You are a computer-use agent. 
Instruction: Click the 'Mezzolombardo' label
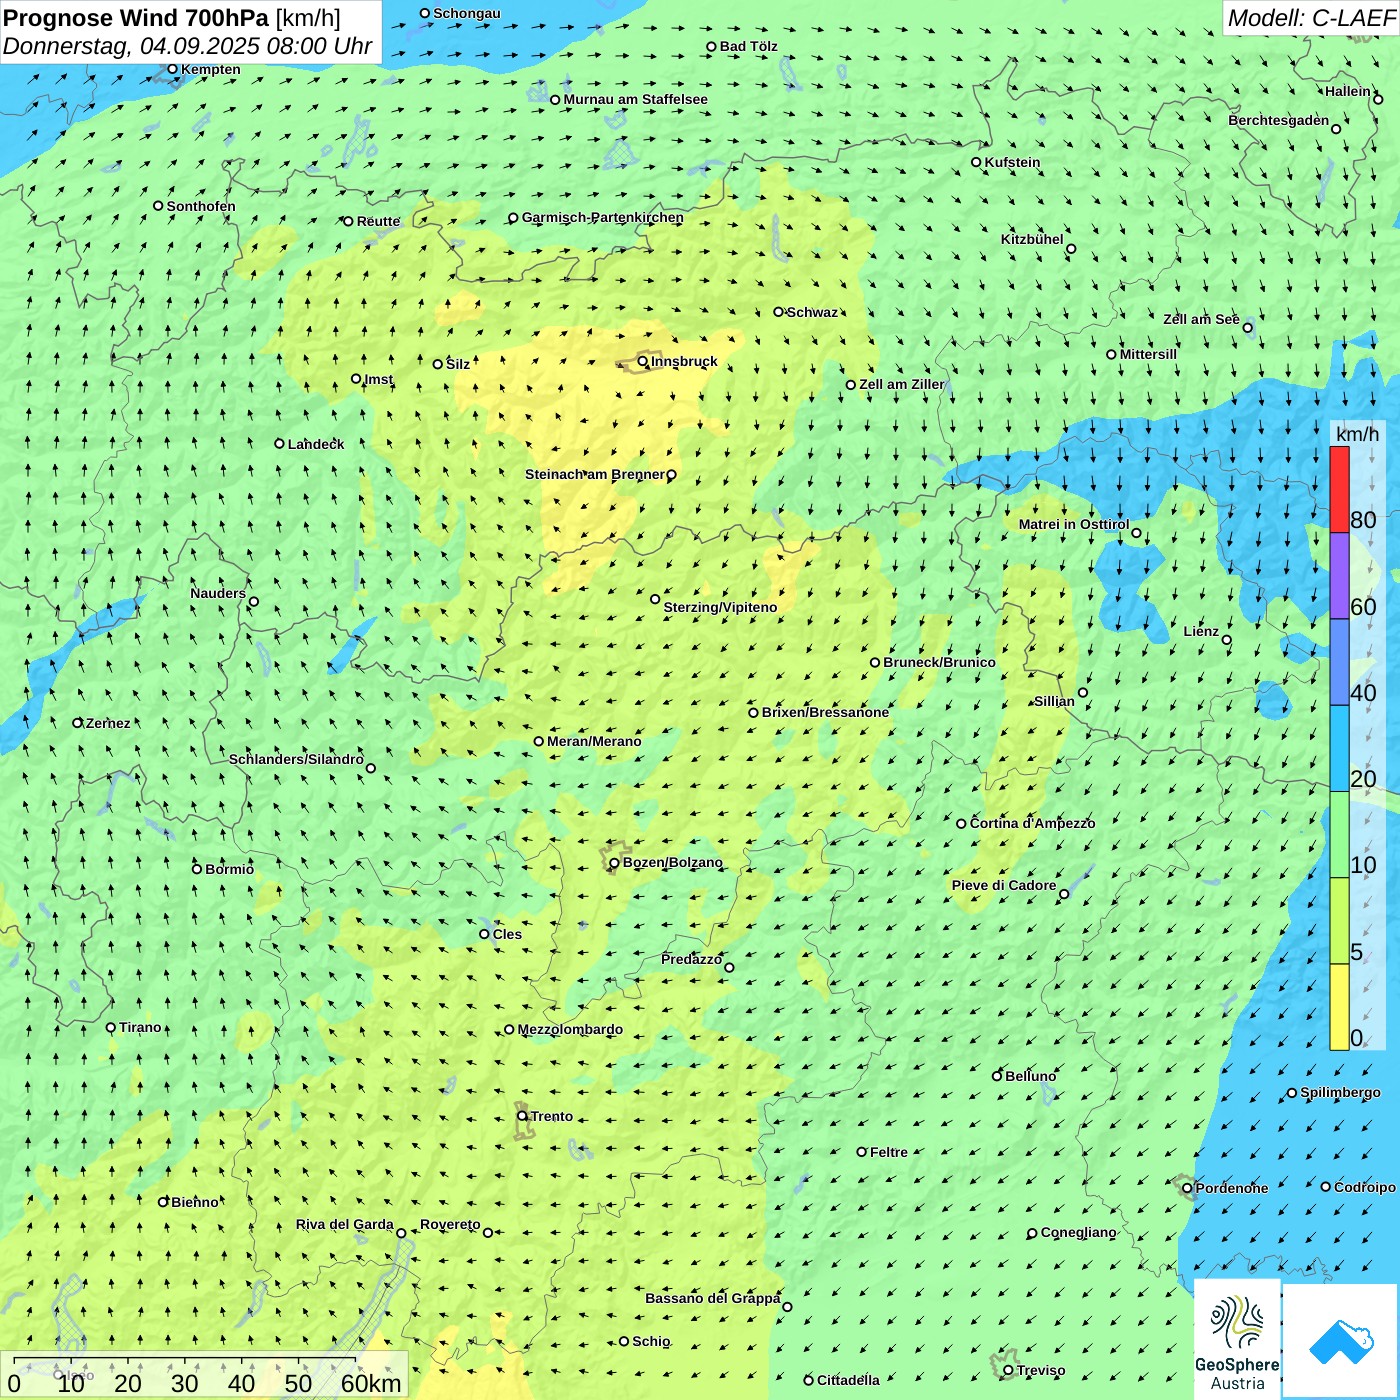click(x=570, y=1029)
